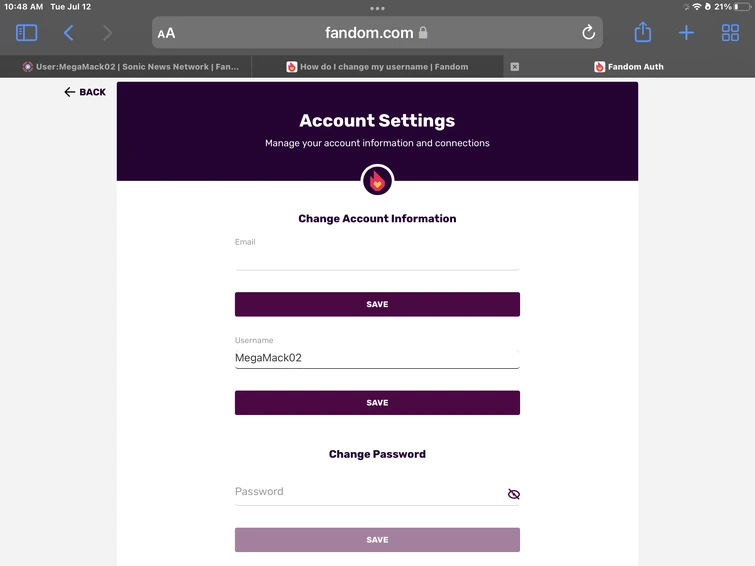This screenshot has width=755, height=566.
Task: Open the Safari sidebar panel
Action: pyautogui.click(x=27, y=33)
